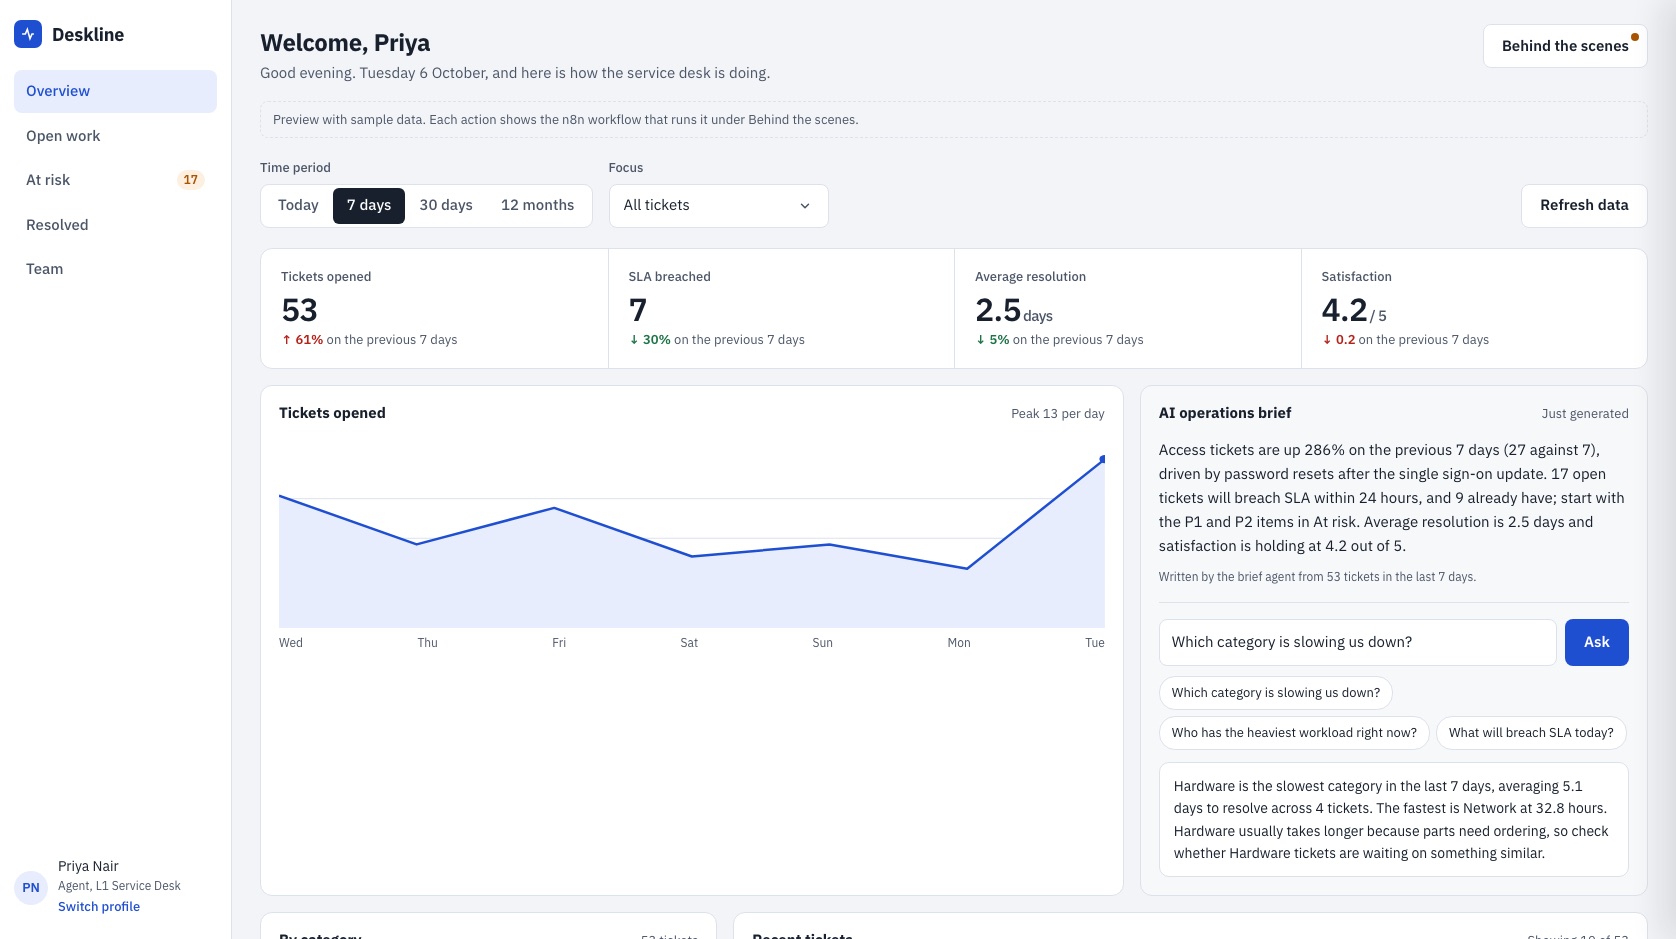This screenshot has width=1676, height=939.
Task: Click the 'Peak 13 per day' label
Action: pyautogui.click(x=1057, y=414)
